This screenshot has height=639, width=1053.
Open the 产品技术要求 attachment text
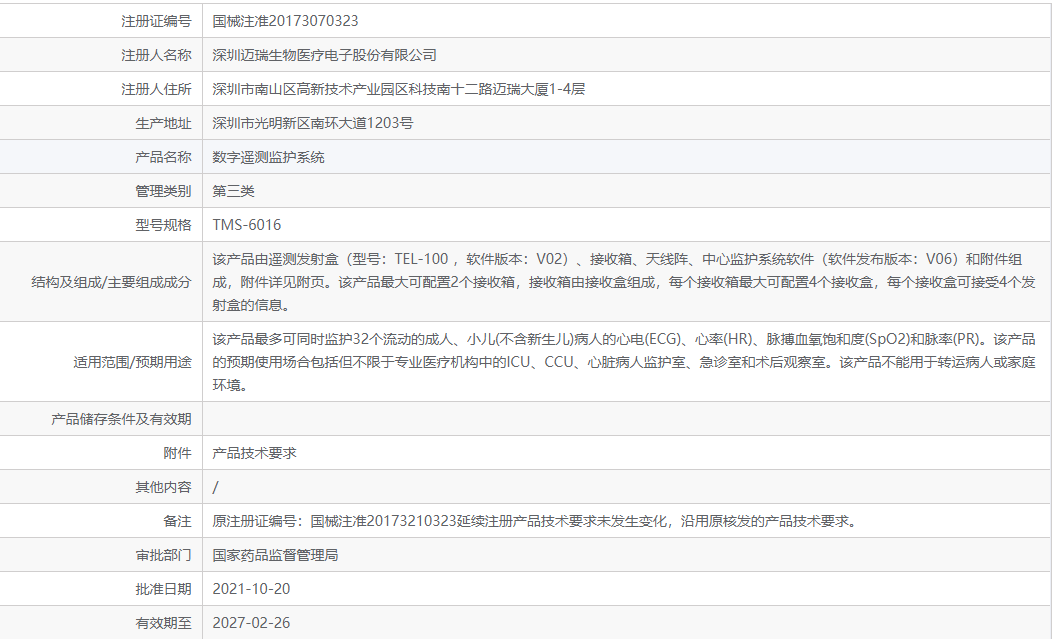click(255, 453)
